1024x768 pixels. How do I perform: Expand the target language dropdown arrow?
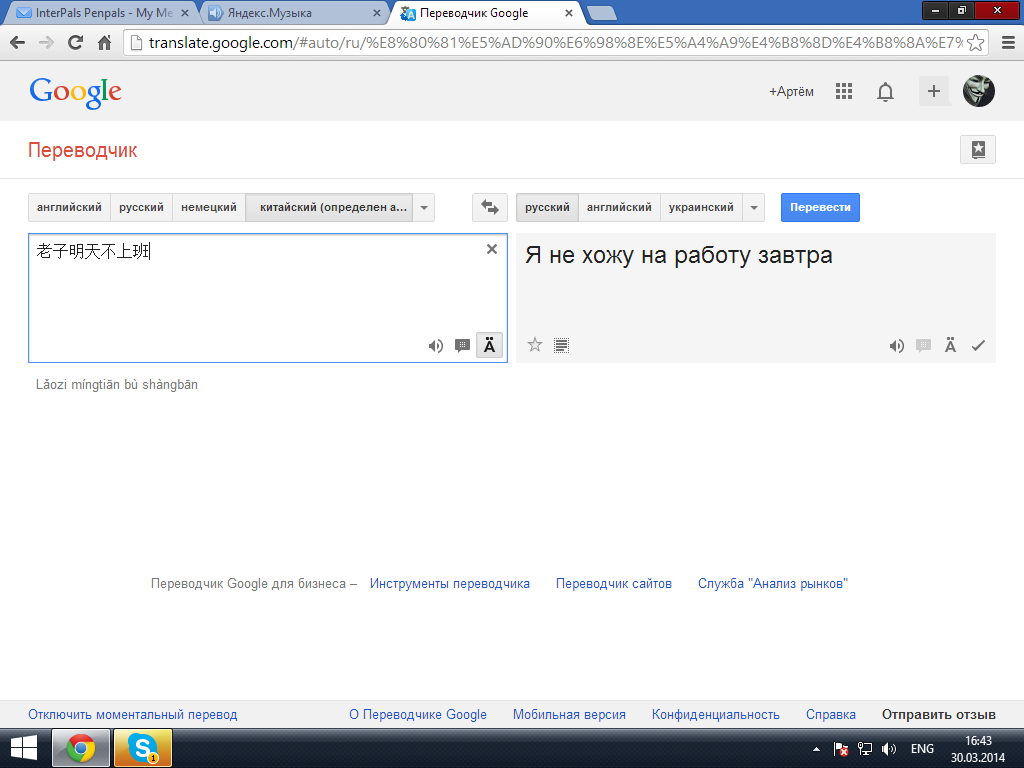pos(754,208)
